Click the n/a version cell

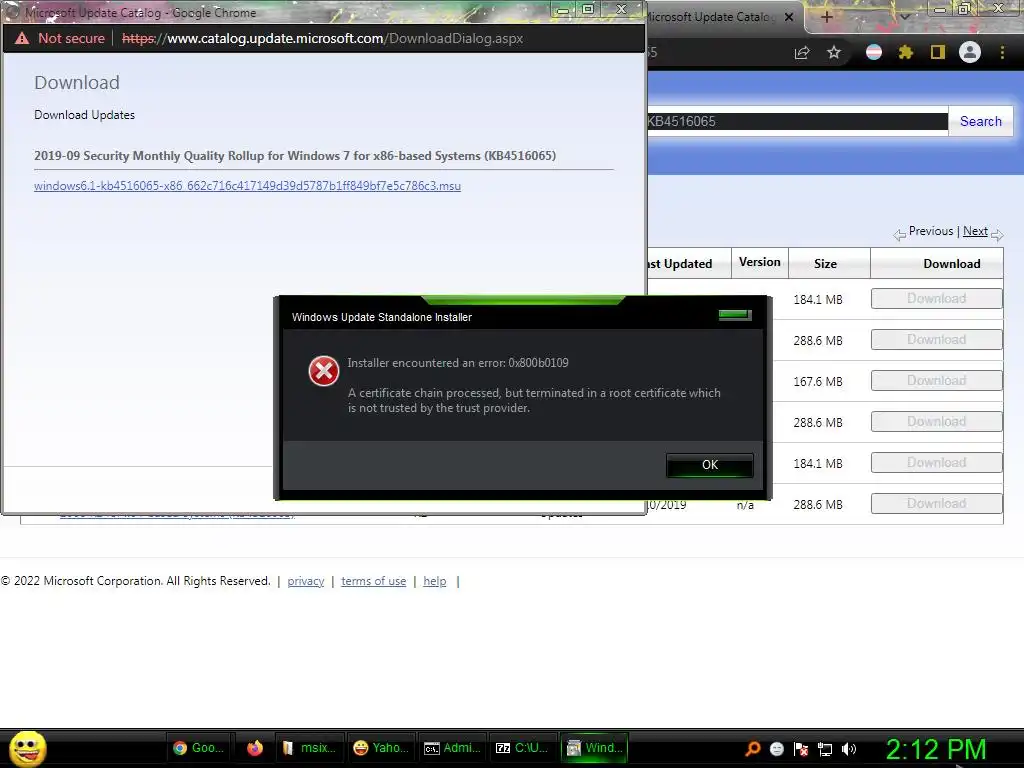[x=745, y=505]
